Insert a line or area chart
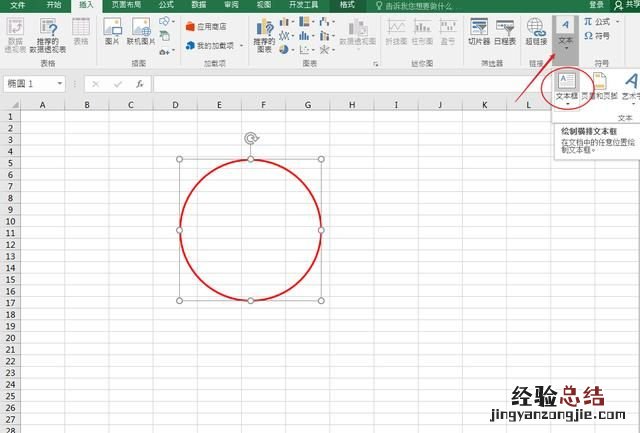The image size is (640, 433). click(x=284, y=36)
